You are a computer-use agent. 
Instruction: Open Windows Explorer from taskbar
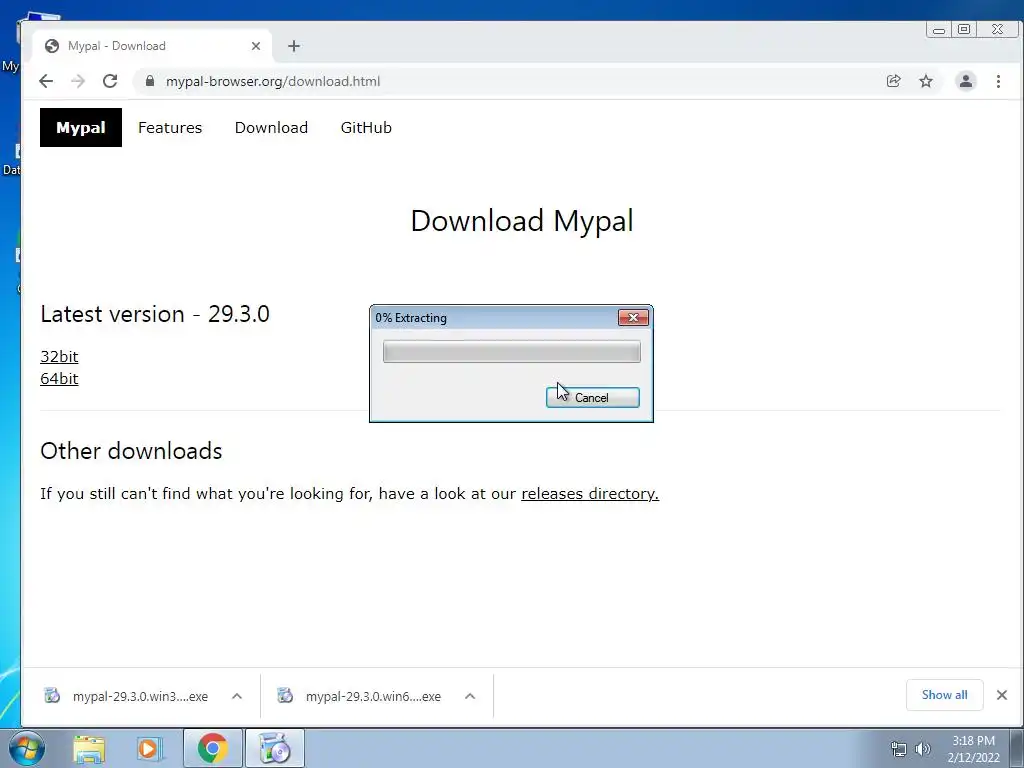(x=89, y=748)
